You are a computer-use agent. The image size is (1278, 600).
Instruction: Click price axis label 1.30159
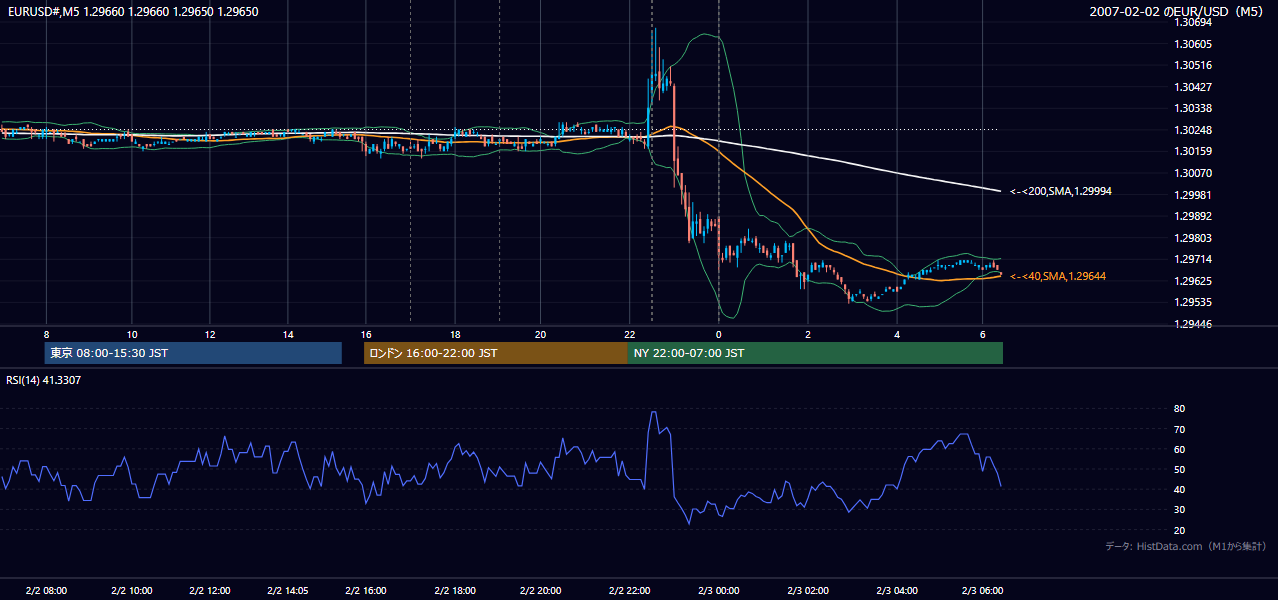click(1195, 151)
